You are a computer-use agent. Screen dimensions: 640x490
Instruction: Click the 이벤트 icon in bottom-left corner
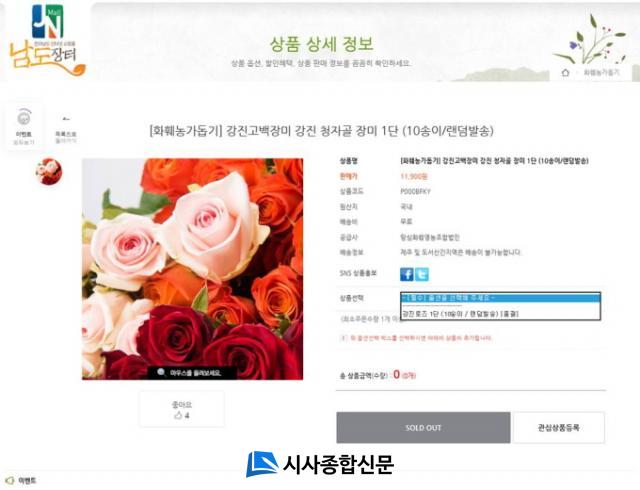click(10, 481)
